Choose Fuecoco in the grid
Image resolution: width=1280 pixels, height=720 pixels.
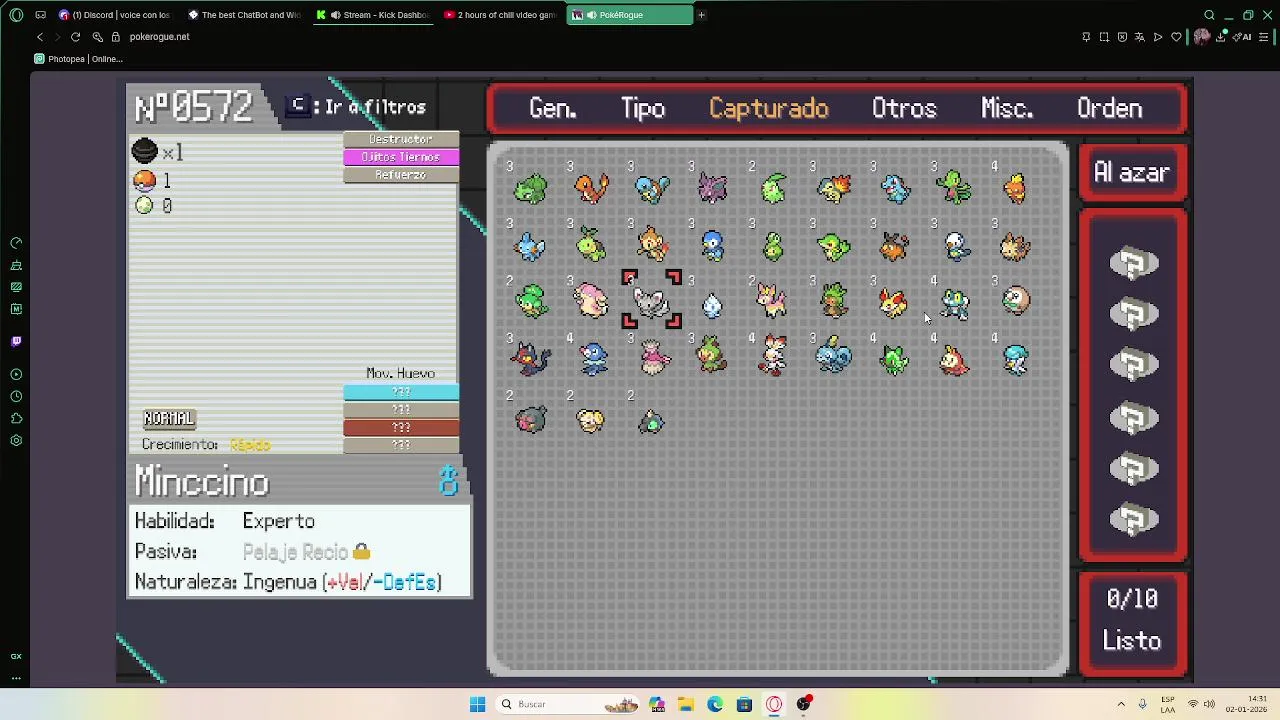pyautogui.click(x=955, y=358)
